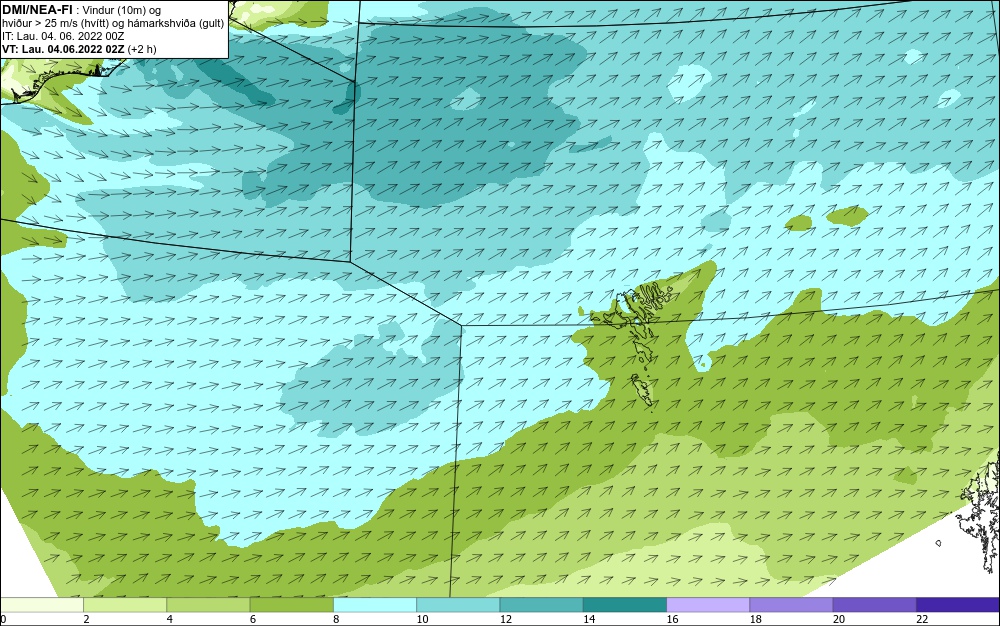Click the lavender 16–18 legend swatch
Screen dimensions: 1000x626
tap(708, 605)
